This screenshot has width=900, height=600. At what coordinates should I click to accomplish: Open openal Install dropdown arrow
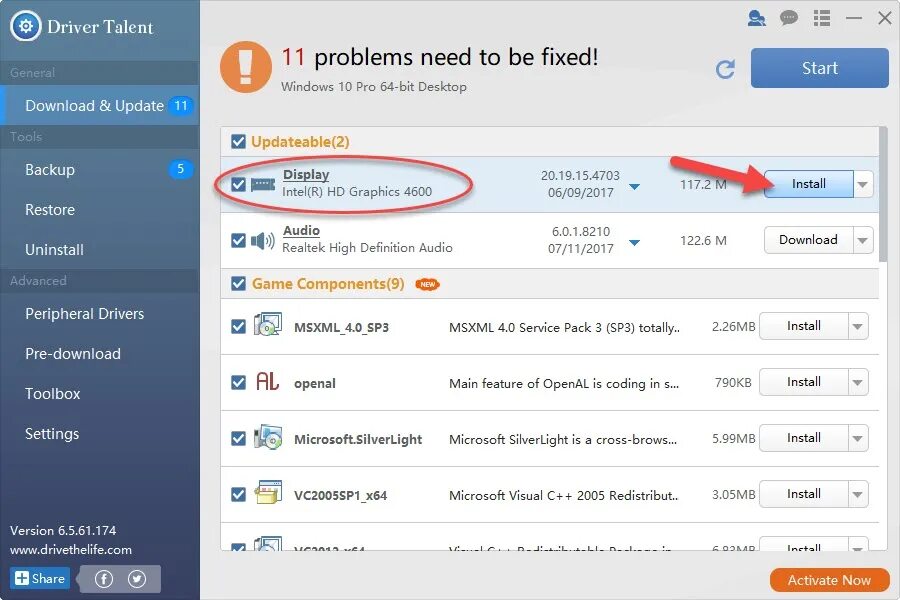click(858, 382)
